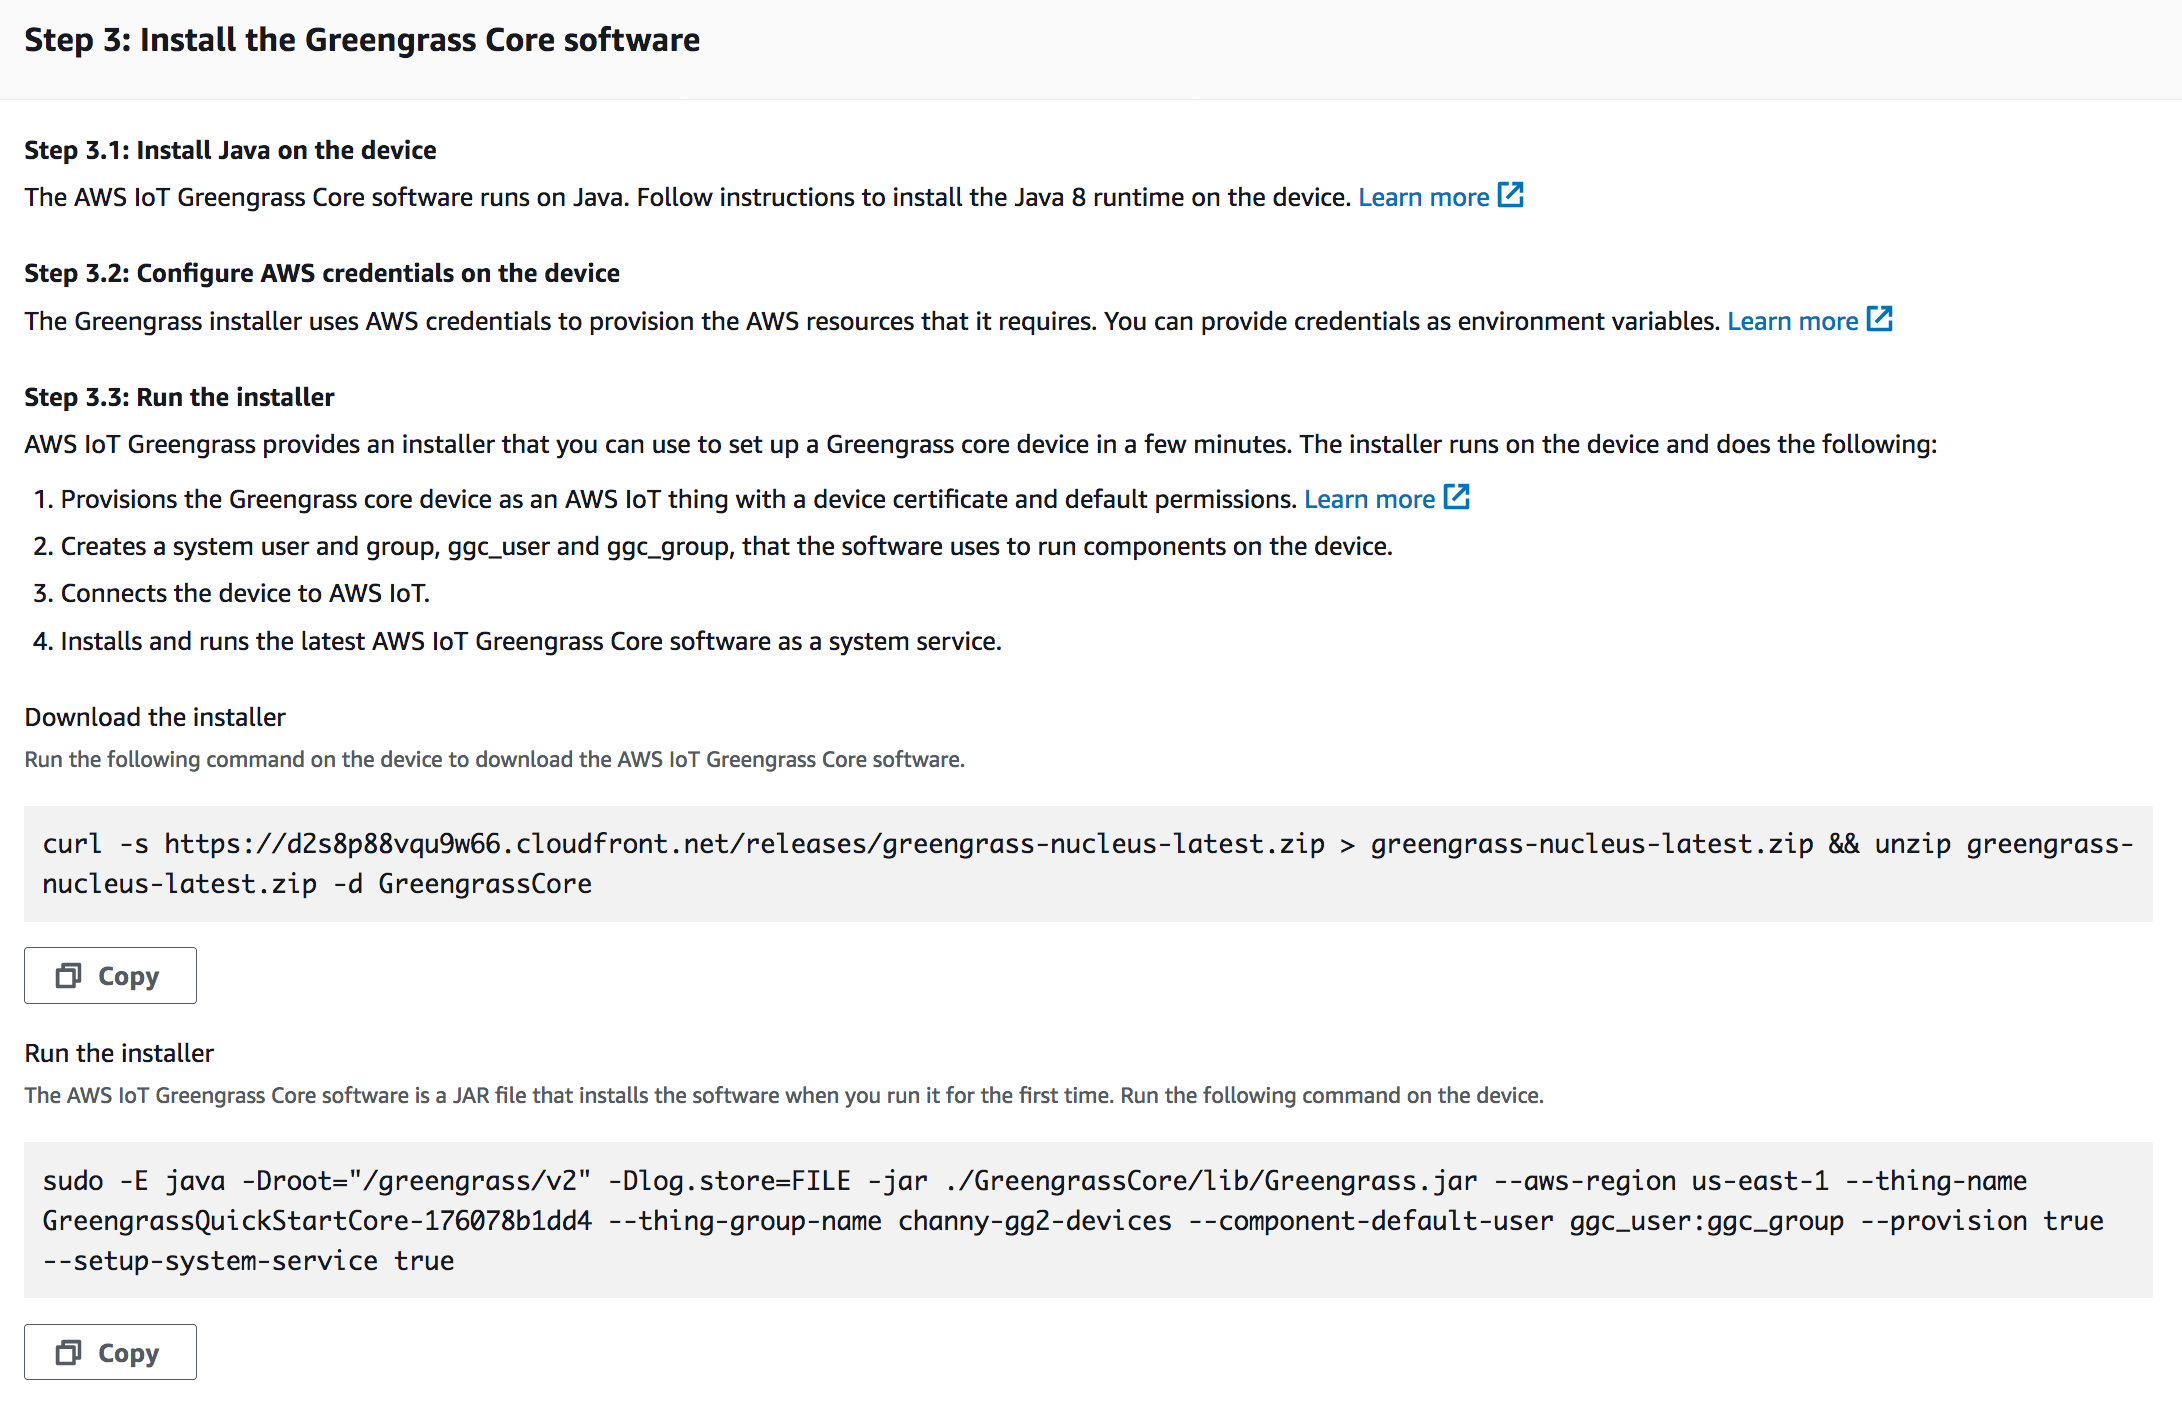Viewport: 2182px width, 1402px height.
Task: Click external link icon after default permissions
Action: (1456, 497)
